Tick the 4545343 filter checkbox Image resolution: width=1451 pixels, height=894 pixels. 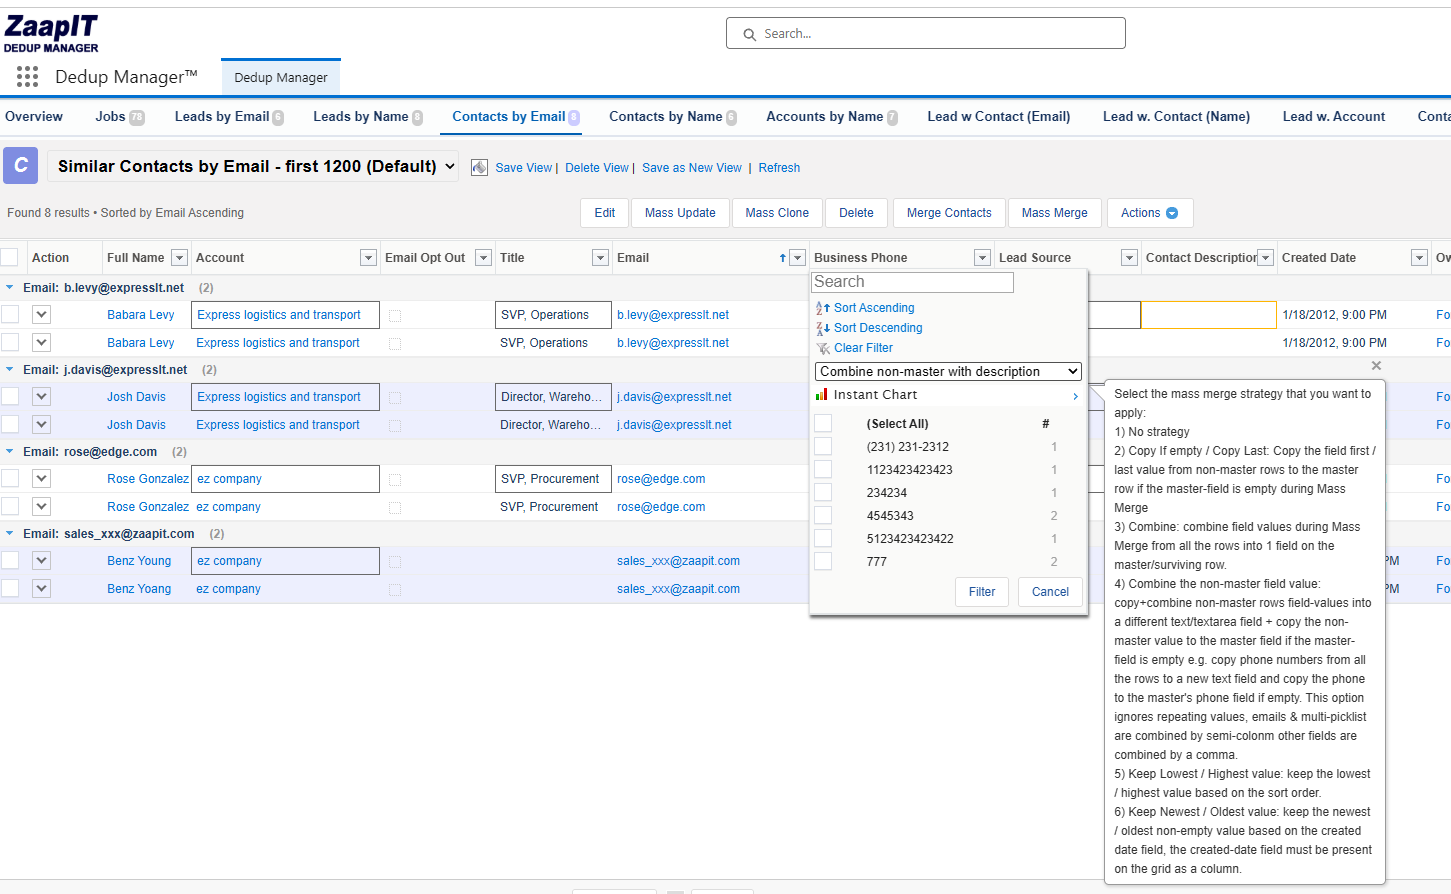[823, 515]
